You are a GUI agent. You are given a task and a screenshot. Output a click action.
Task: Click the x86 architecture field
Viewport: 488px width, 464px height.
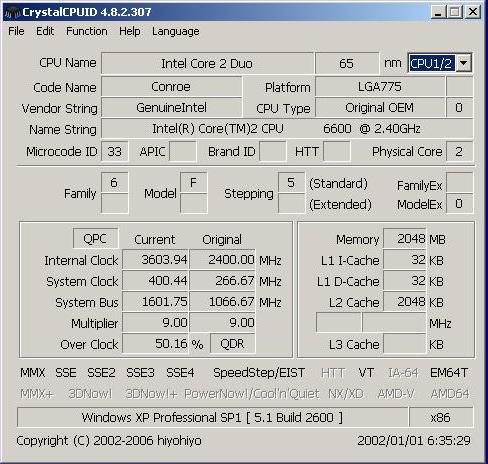(441, 417)
